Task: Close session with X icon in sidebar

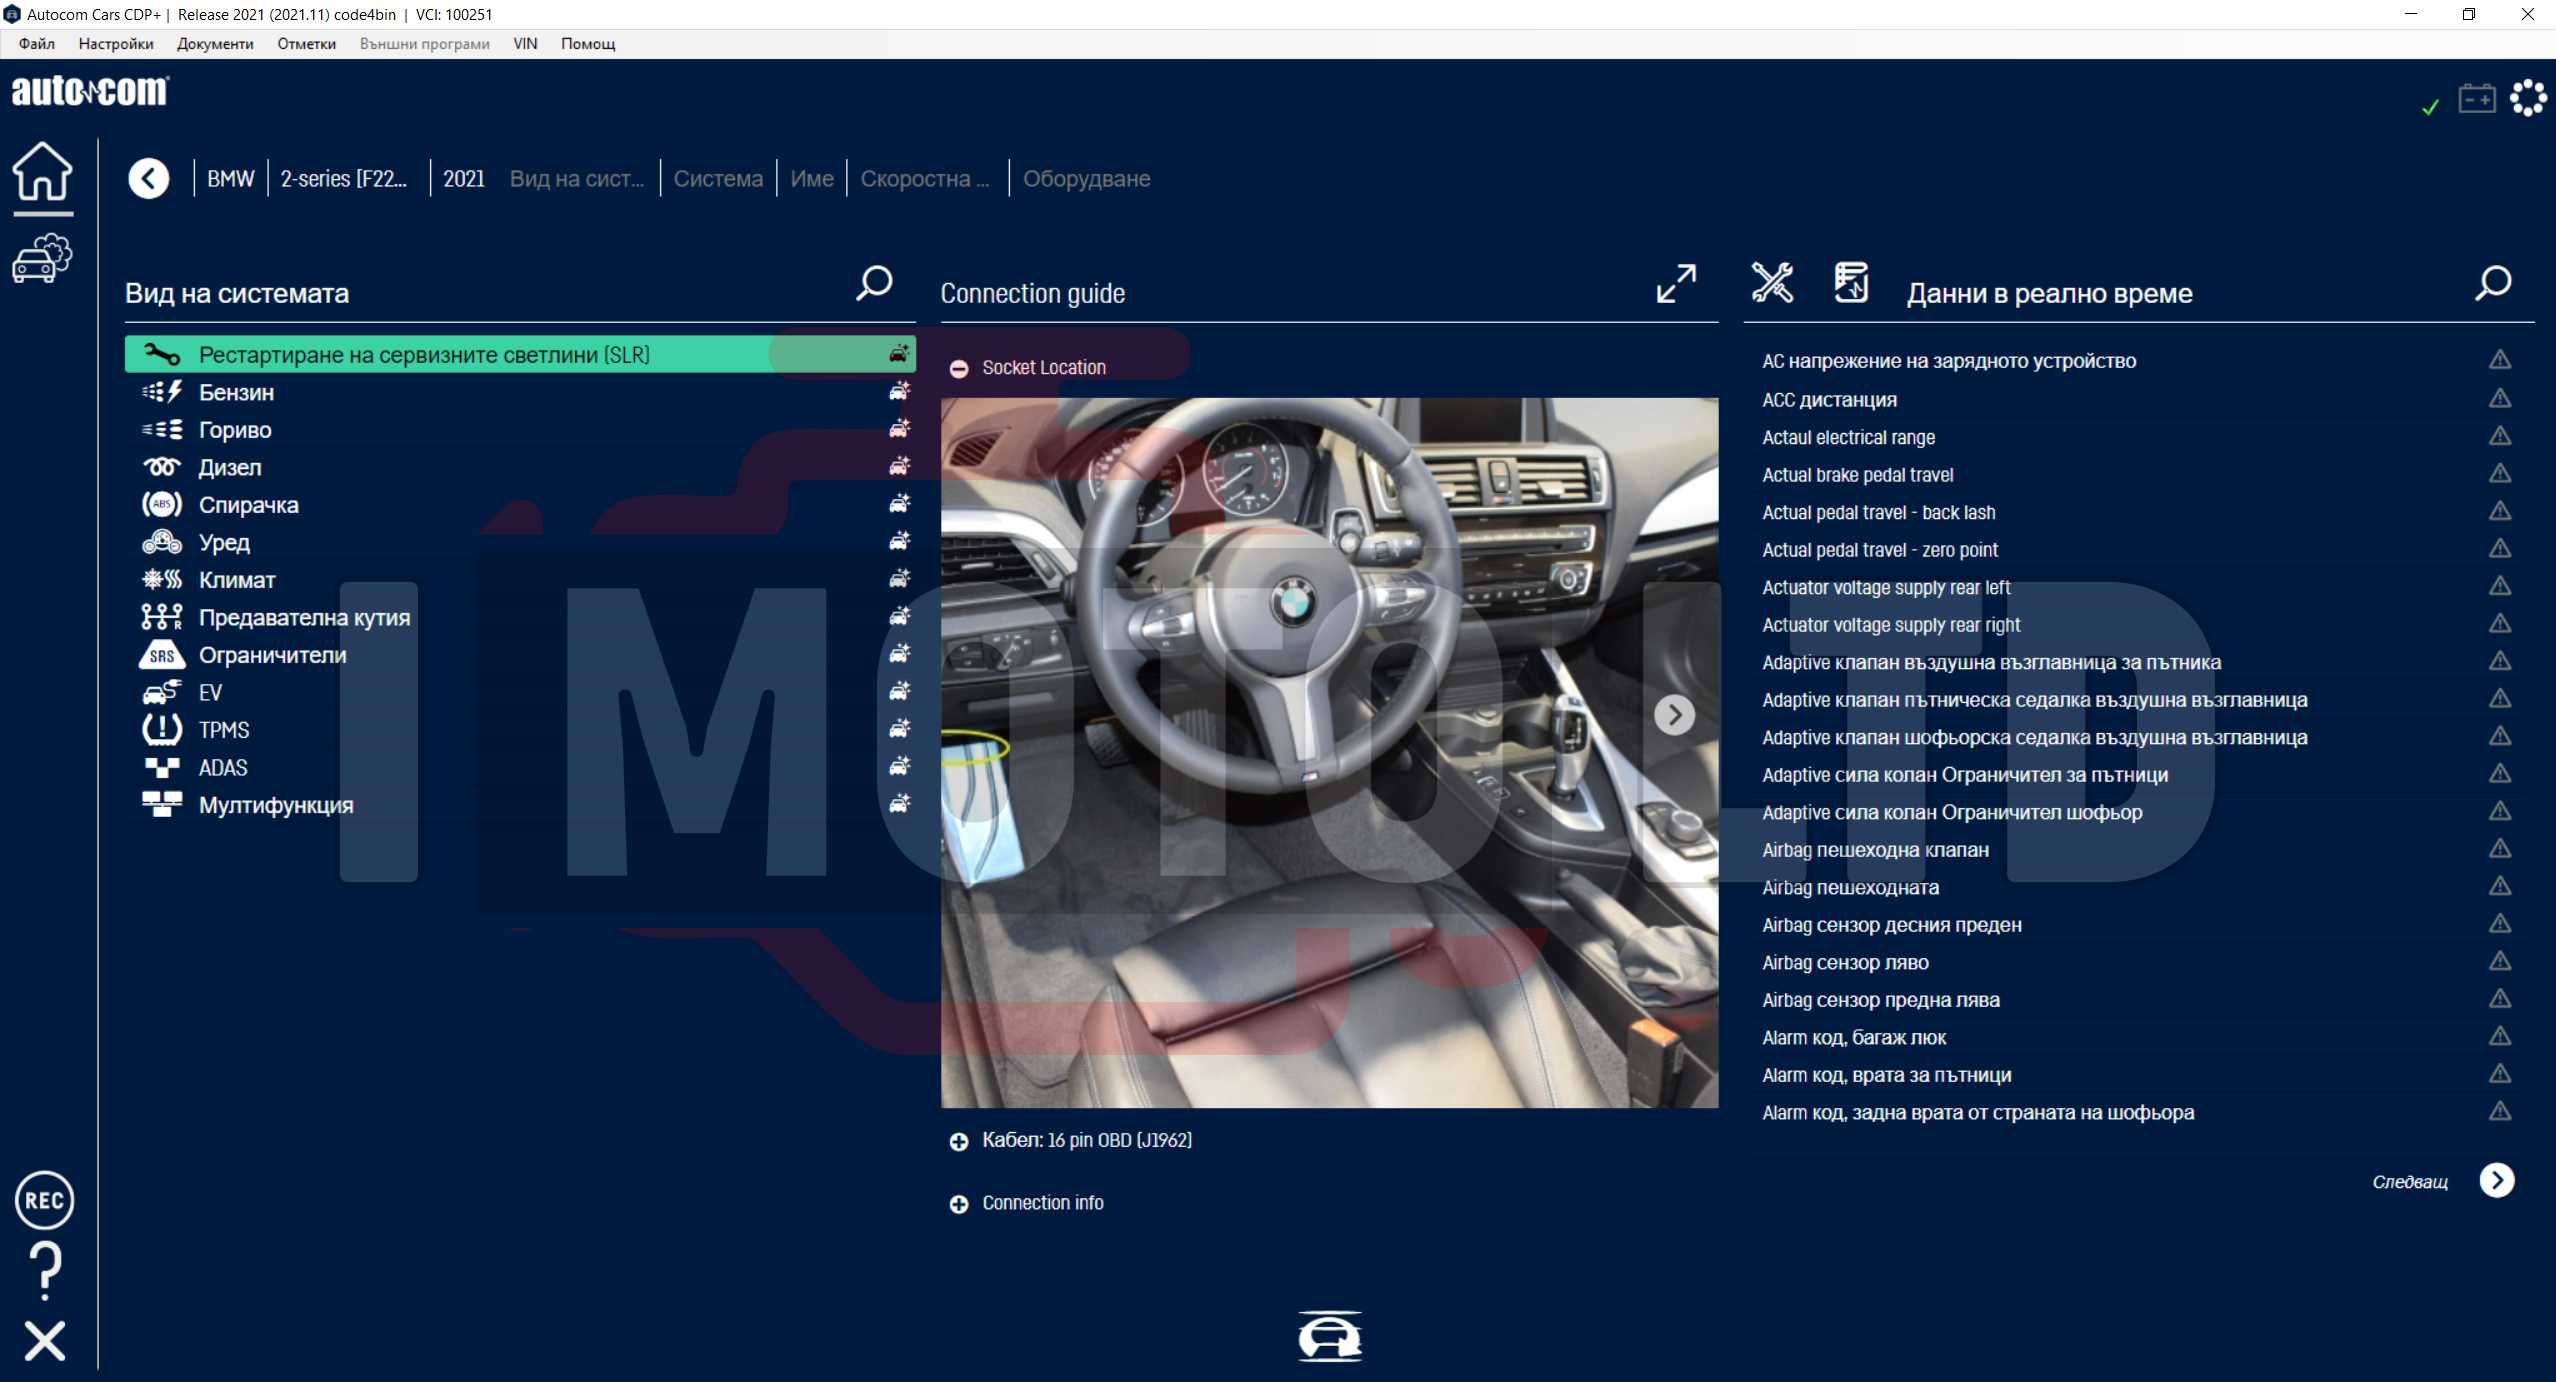Action: (x=44, y=1340)
